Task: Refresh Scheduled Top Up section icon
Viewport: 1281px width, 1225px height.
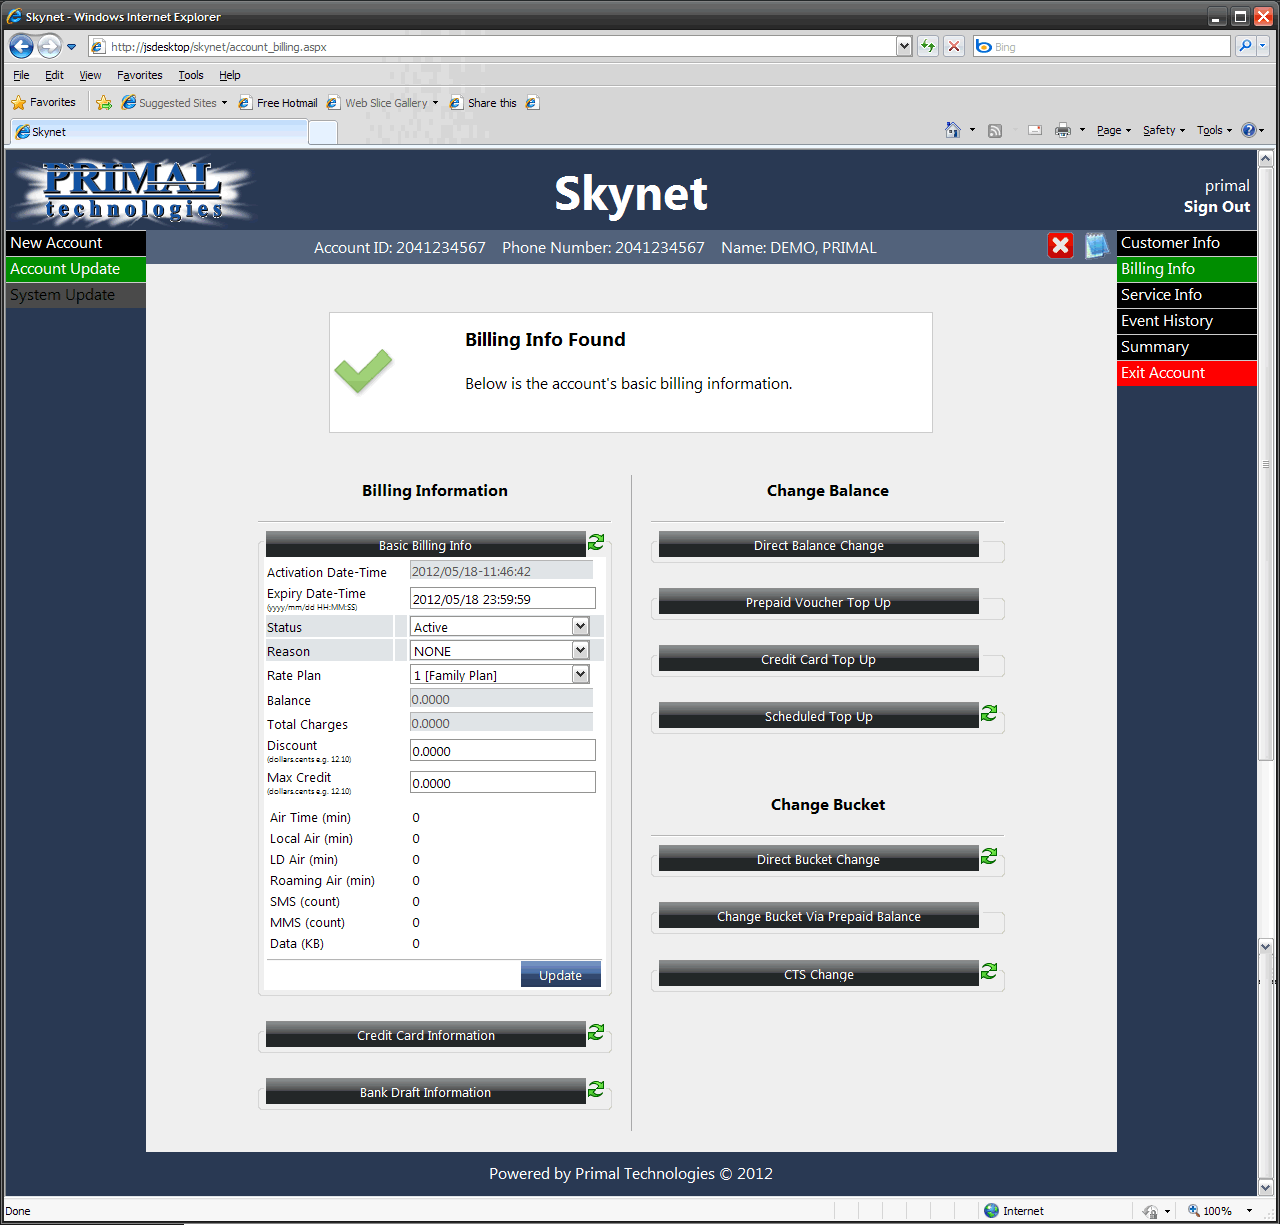Action: click(x=989, y=713)
